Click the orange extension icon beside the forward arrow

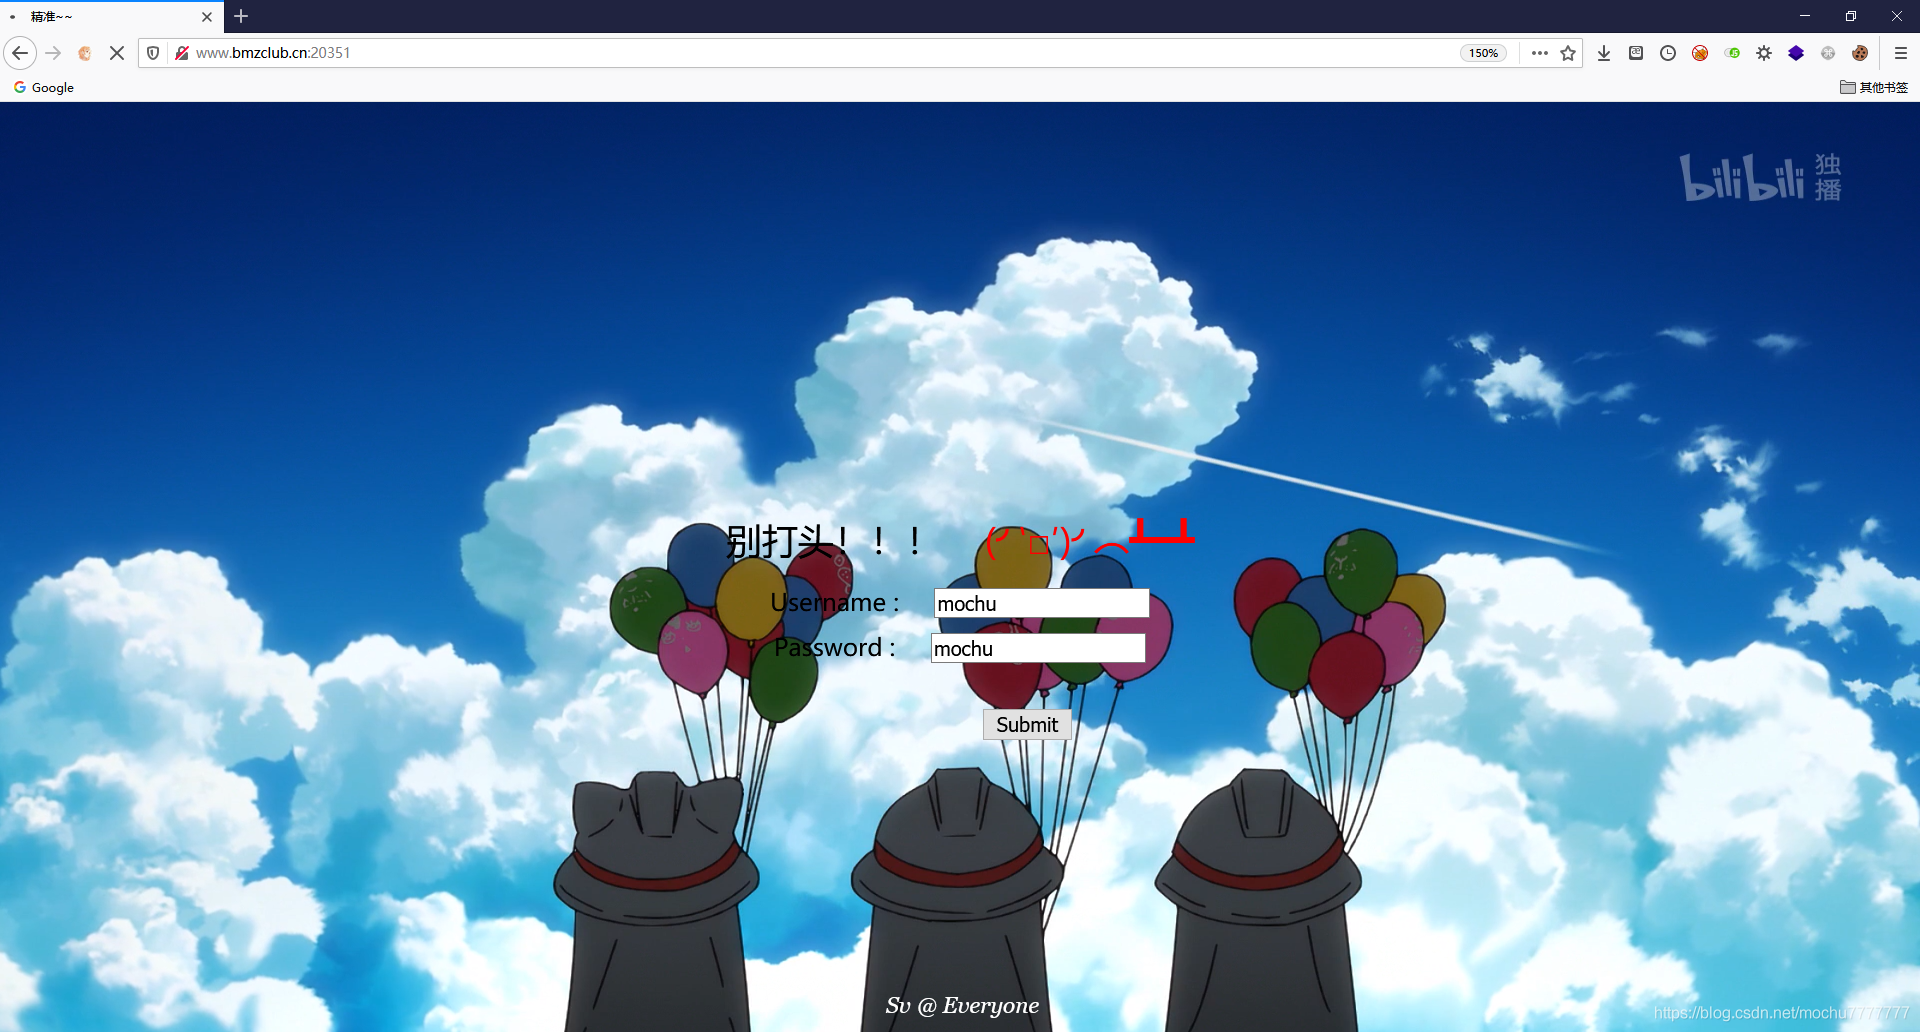pos(85,53)
